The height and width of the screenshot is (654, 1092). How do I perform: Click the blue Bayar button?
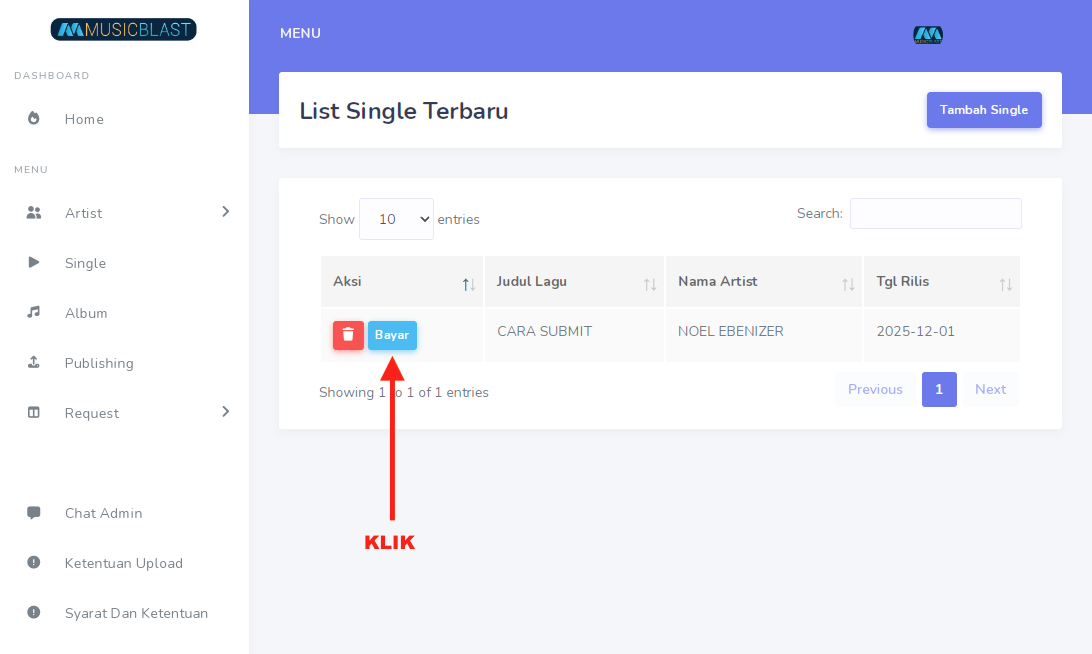(x=392, y=335)
